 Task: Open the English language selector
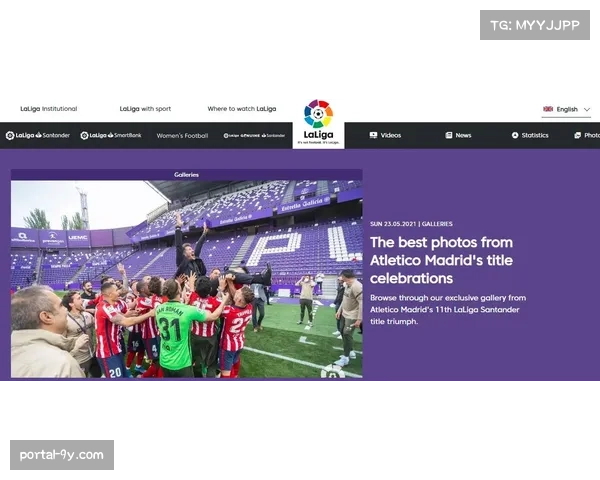point(566,109)
